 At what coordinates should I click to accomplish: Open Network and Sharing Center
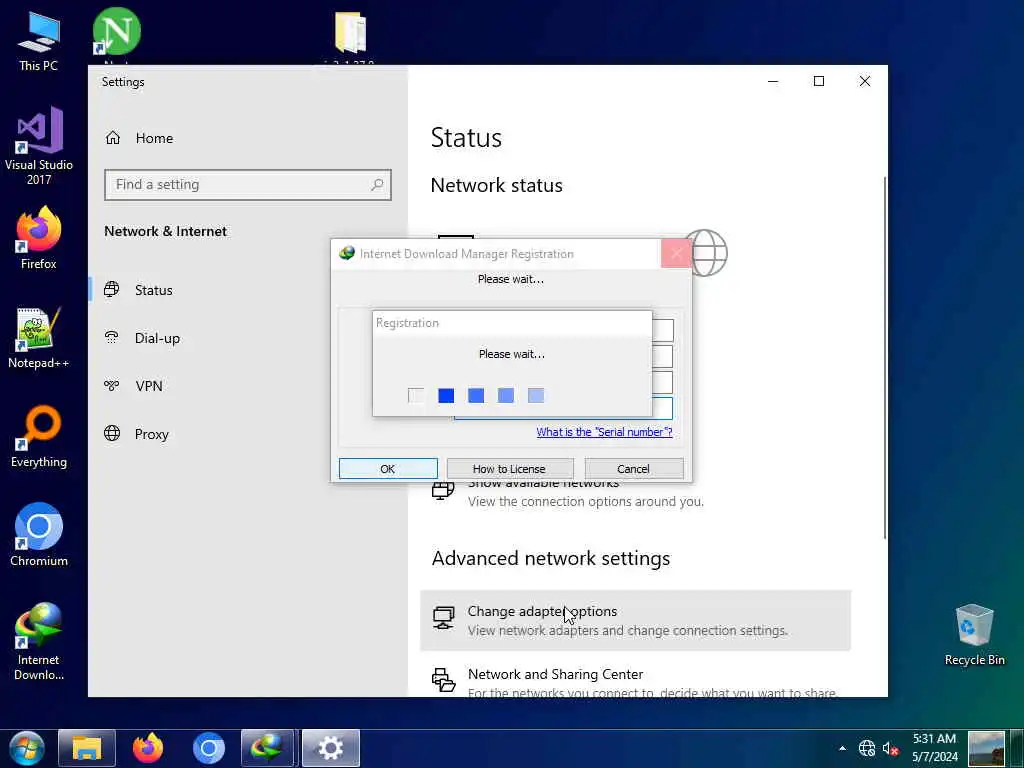point(635,679)
